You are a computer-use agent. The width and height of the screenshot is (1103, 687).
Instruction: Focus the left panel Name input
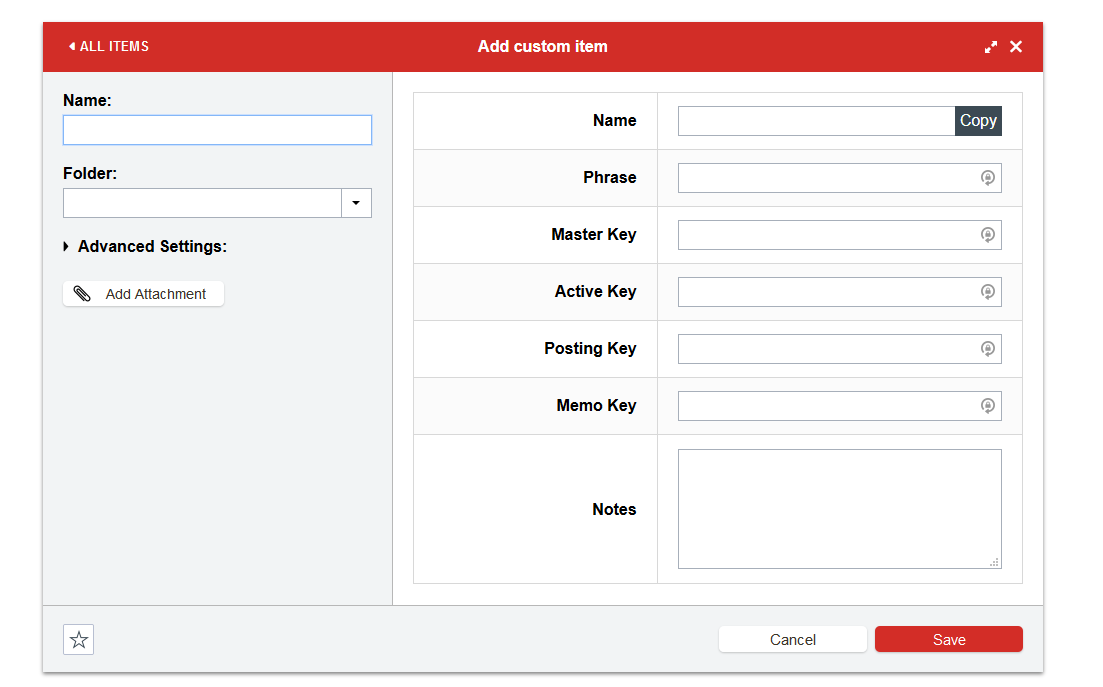tap(217, 130)
